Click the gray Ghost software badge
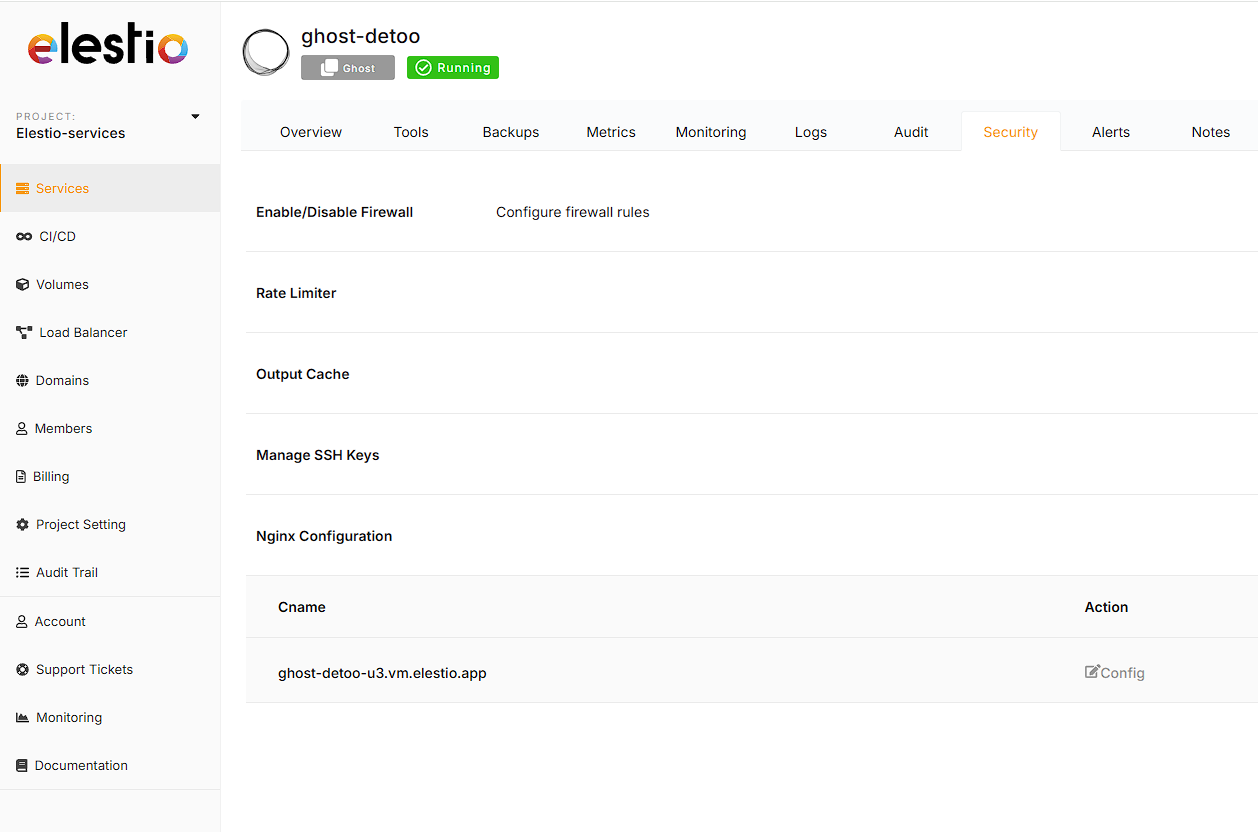Image resolution: width=1258 pixels, height=832 pixels. [x=347, y=68]
